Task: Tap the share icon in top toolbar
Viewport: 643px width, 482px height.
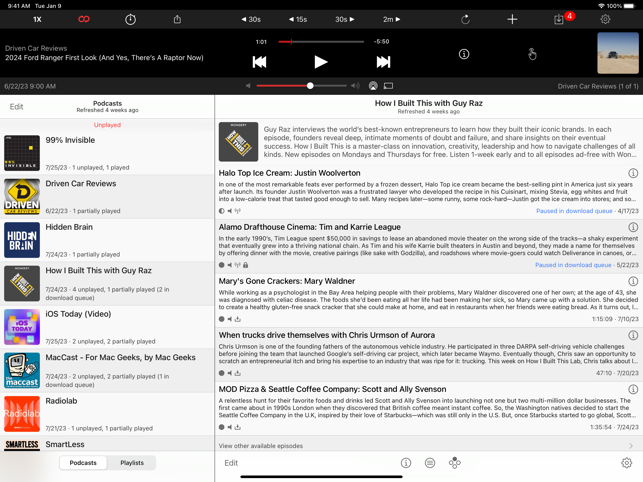Action: click(177, 19)
